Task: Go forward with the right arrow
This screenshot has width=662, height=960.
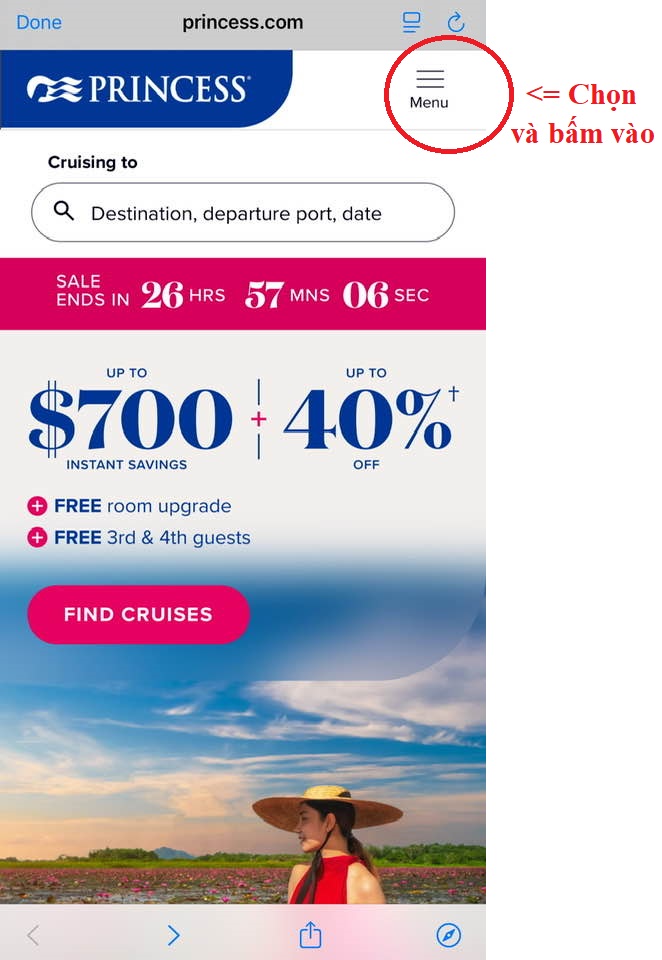Action: (173, 935)
